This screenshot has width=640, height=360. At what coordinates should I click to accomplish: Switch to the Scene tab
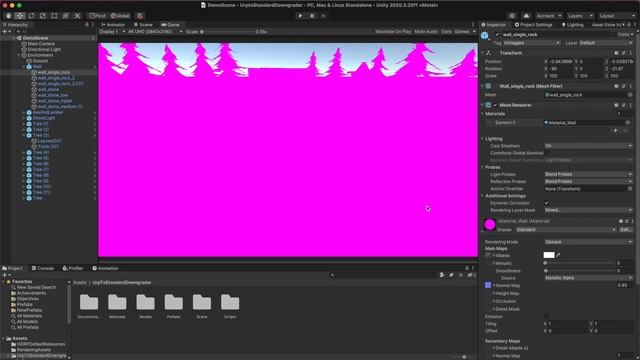(143, 25)
